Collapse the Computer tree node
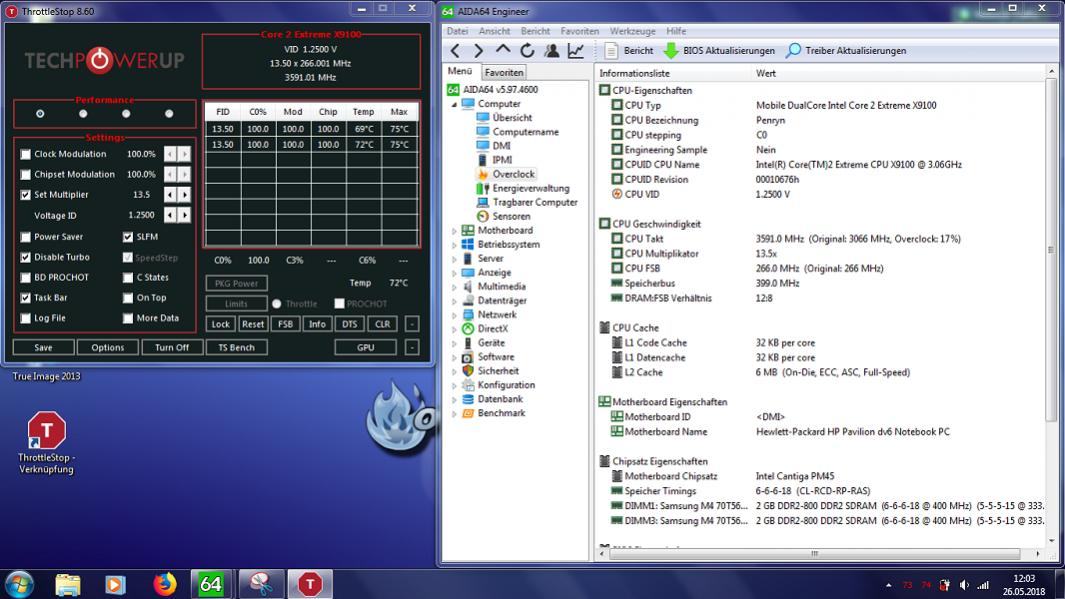Screen dimensions: 1065x599 (454, 105)
